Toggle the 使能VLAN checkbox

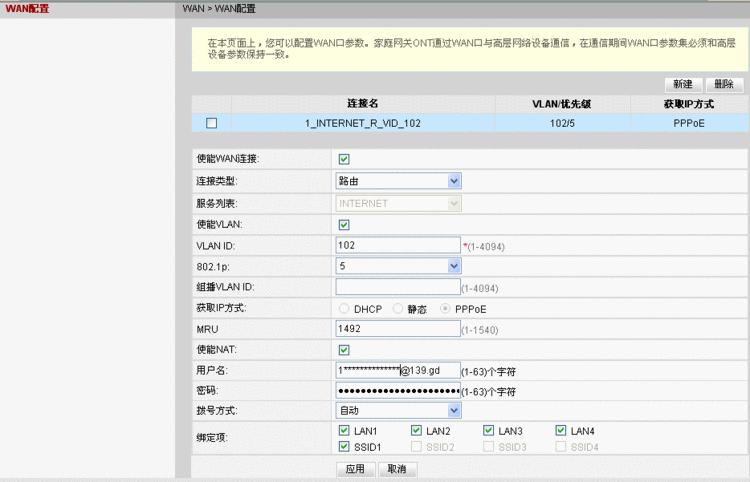point(344,225)
